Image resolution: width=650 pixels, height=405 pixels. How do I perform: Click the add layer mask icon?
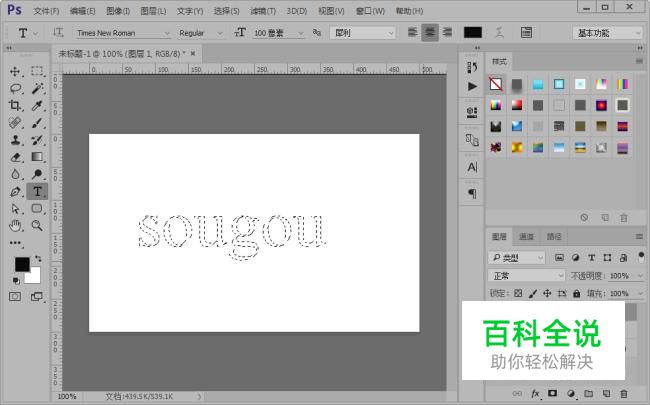(x=553, y=393)
